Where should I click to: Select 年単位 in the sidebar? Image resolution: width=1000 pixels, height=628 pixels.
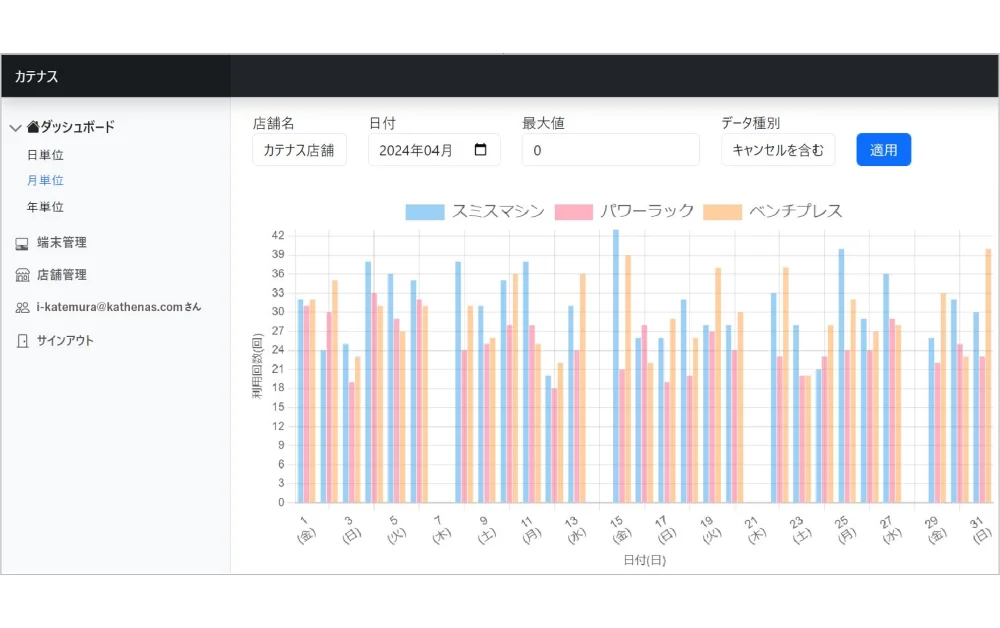45,207
